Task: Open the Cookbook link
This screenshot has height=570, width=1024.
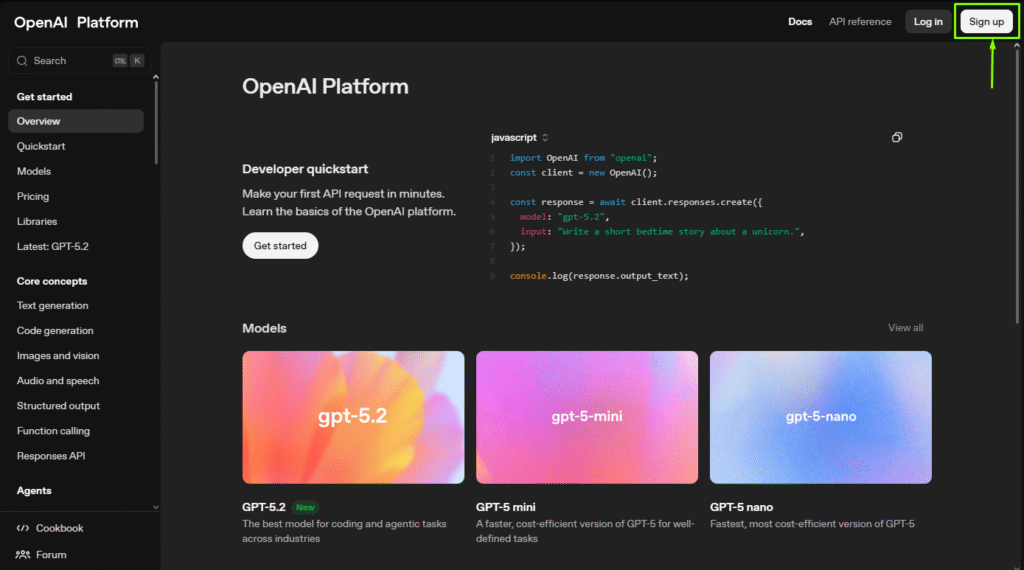Action: point(59,528)
